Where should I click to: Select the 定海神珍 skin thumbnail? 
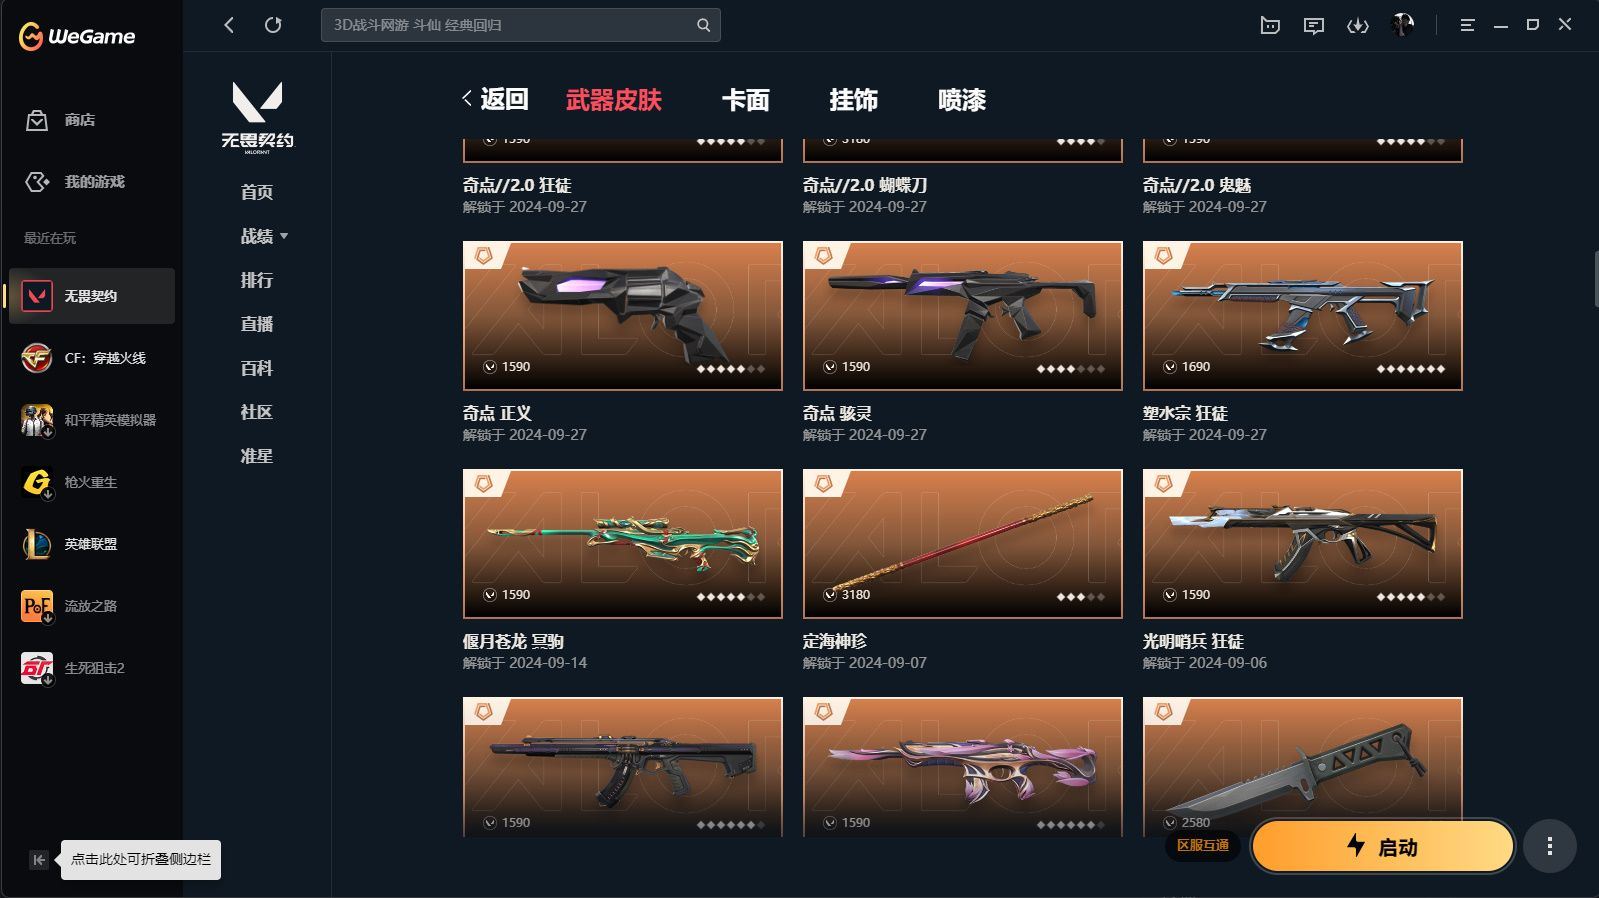pyautogui.click(x=963, y=544)
